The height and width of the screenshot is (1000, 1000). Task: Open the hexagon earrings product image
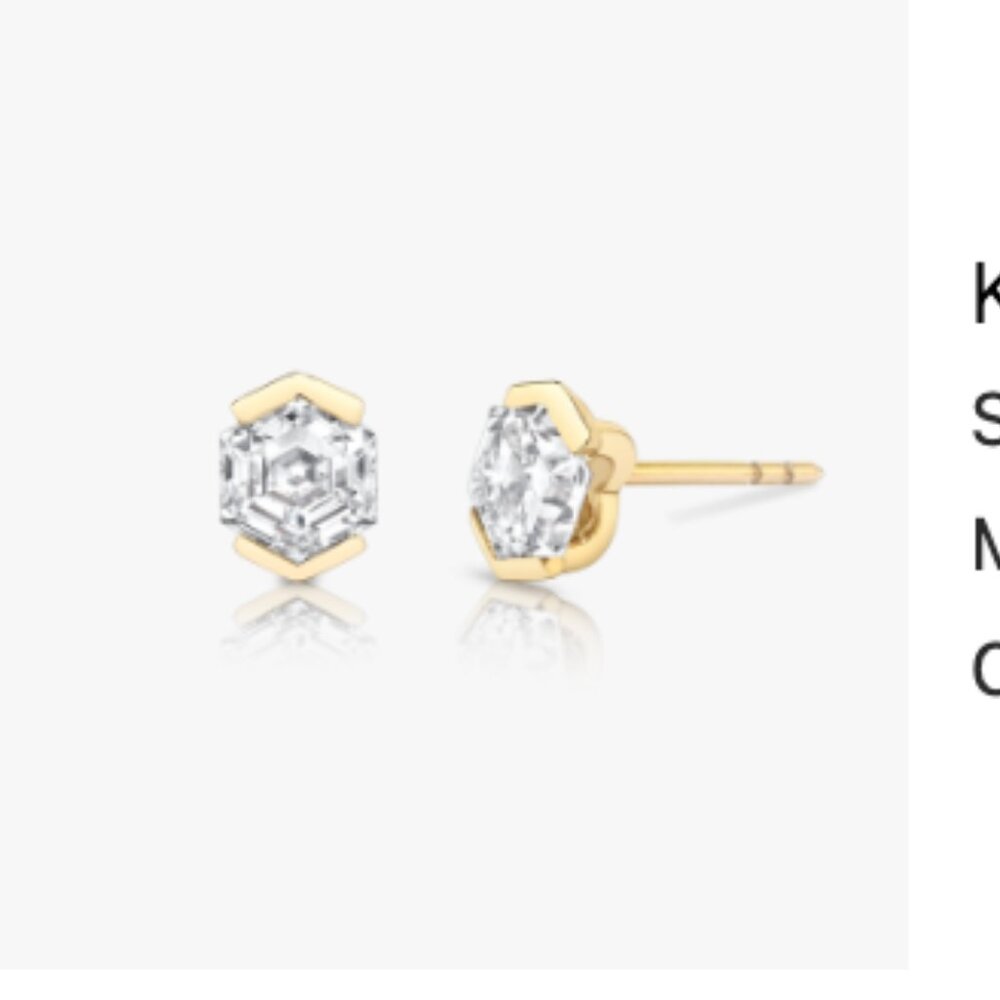[x=454, y=485]
